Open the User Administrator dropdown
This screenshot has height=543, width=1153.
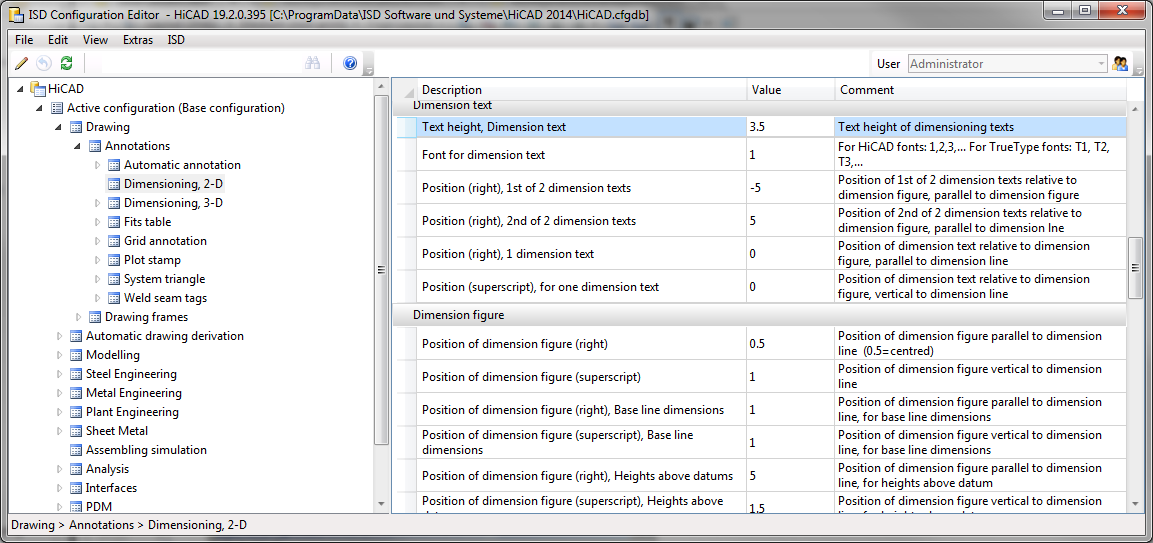(x=1100, y=64)
